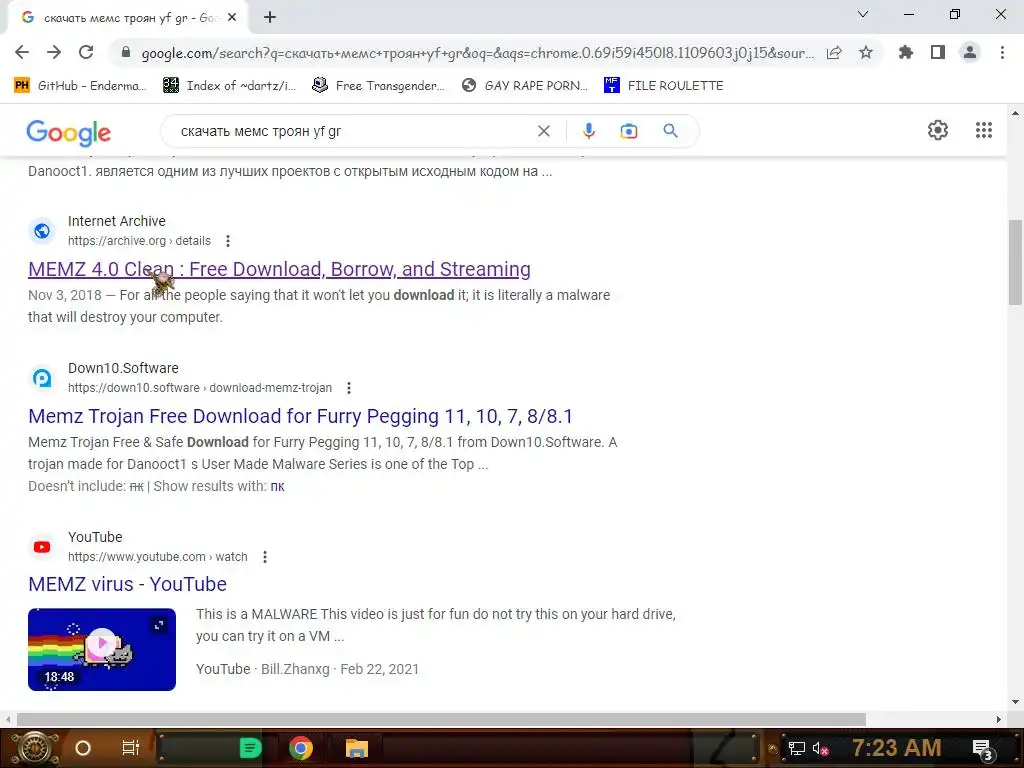Open Cortana circle on taskbar
The width and height of the screenshot is (1024, 768).
point(82,748)
